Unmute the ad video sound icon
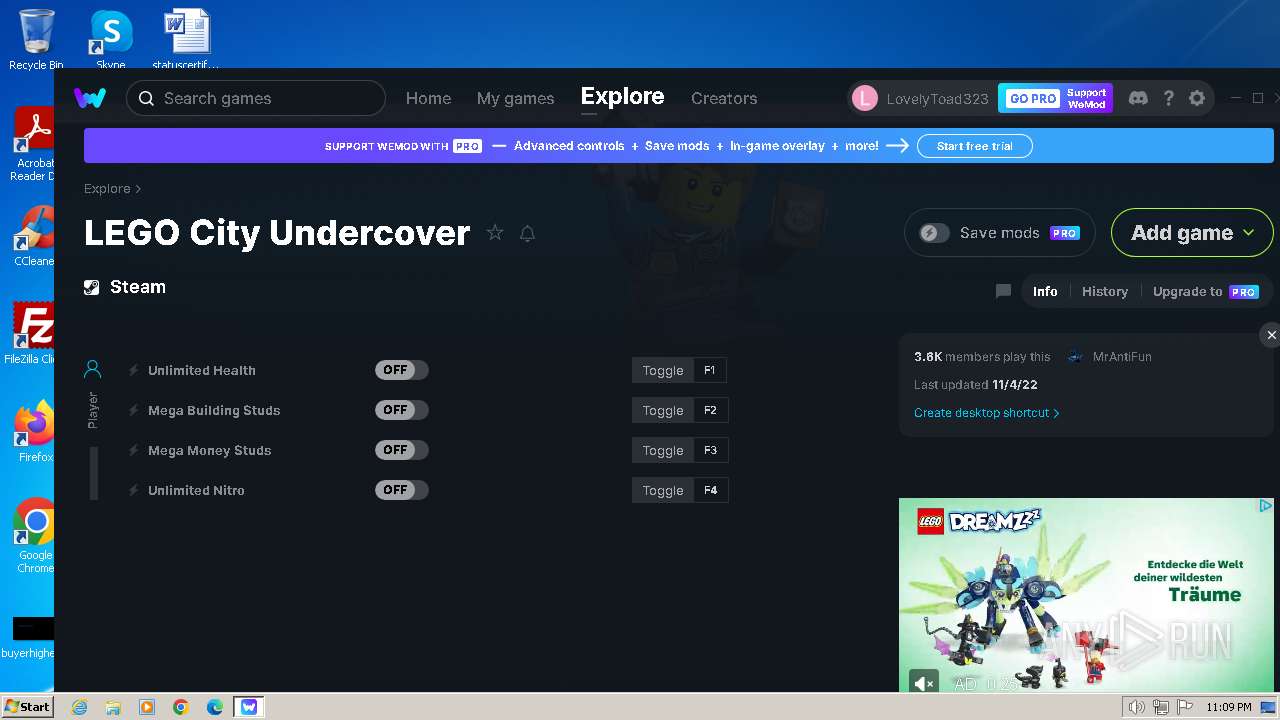 point(924,683)
